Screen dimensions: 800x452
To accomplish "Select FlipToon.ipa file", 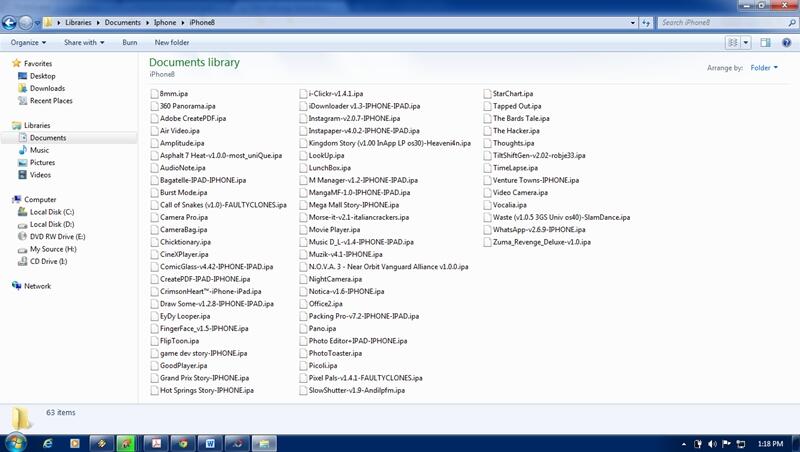I will point(179,341).
